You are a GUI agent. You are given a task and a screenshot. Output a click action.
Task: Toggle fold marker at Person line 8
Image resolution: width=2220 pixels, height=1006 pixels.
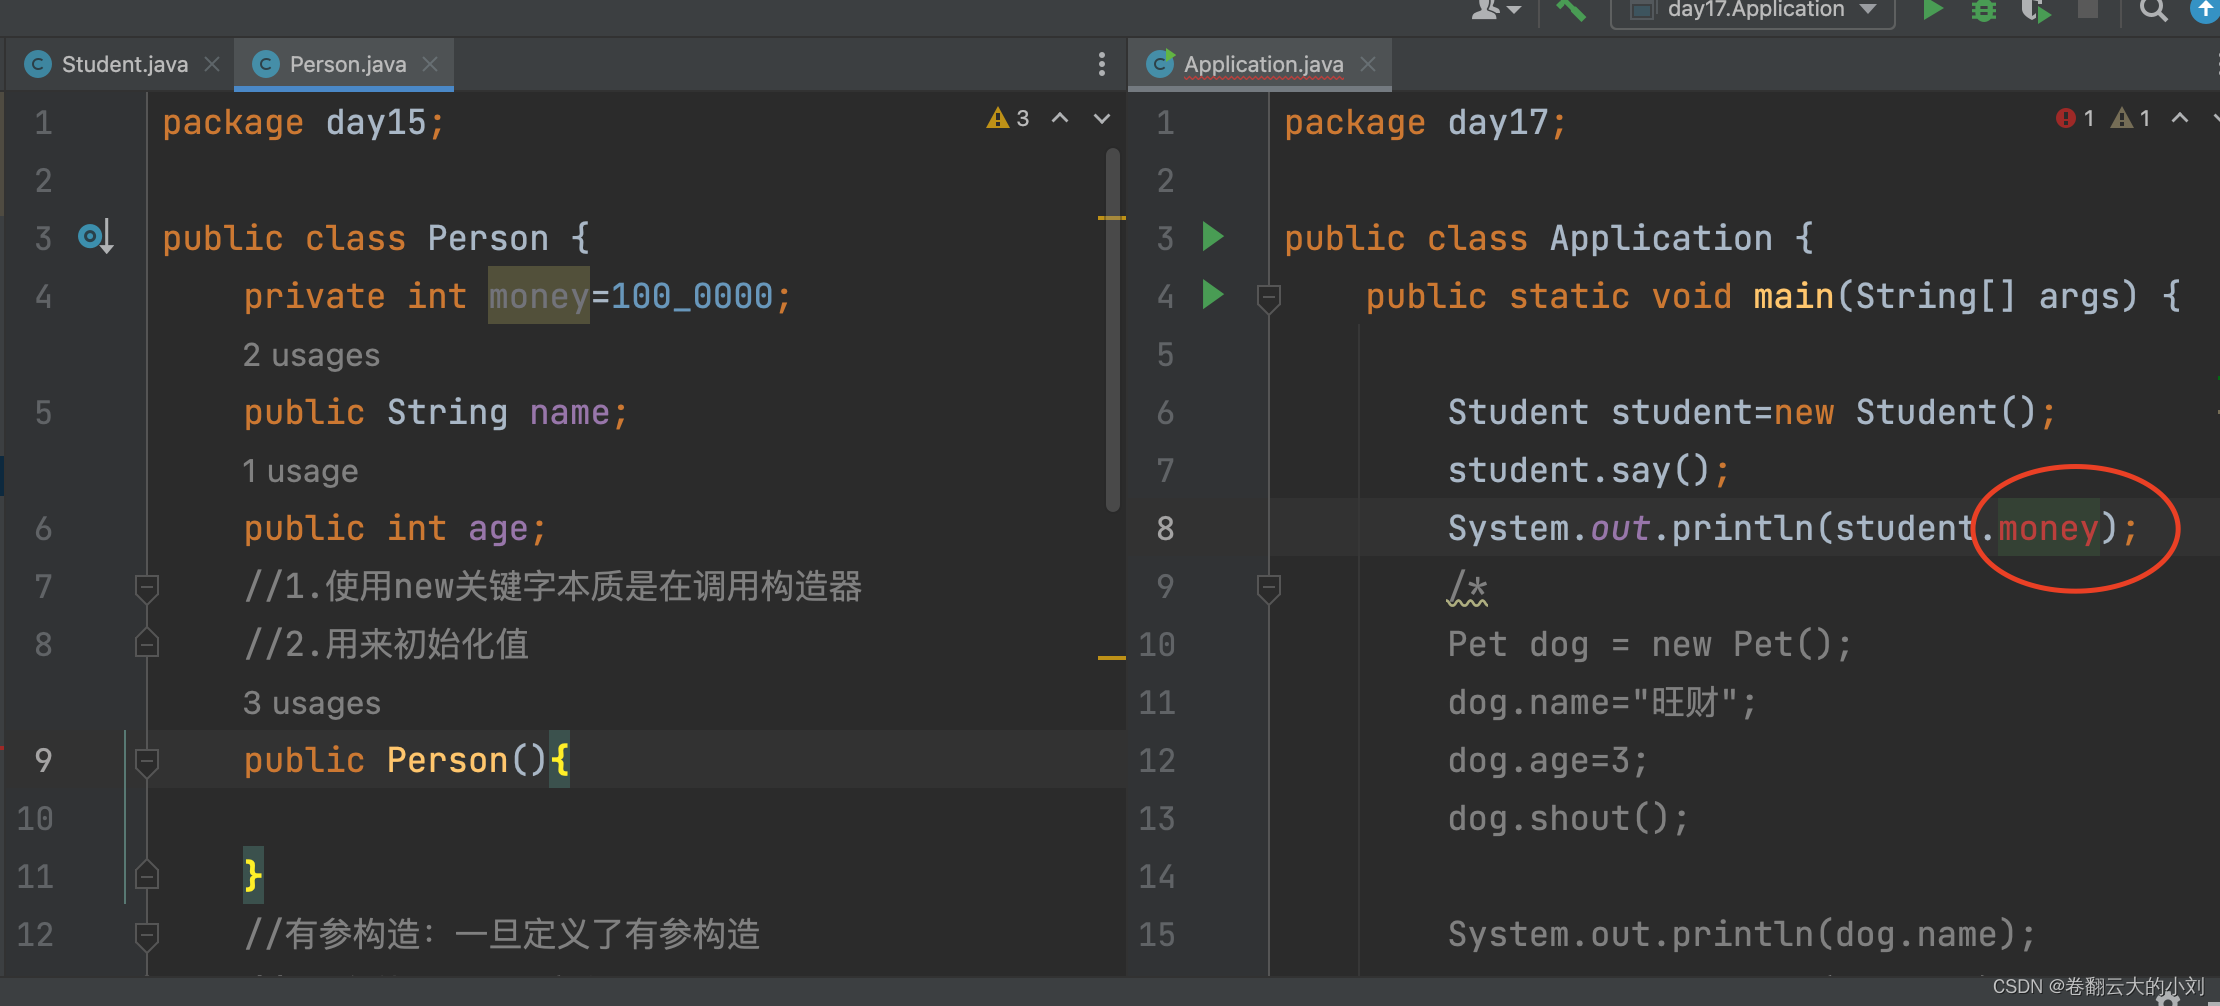tap(147, 644)
